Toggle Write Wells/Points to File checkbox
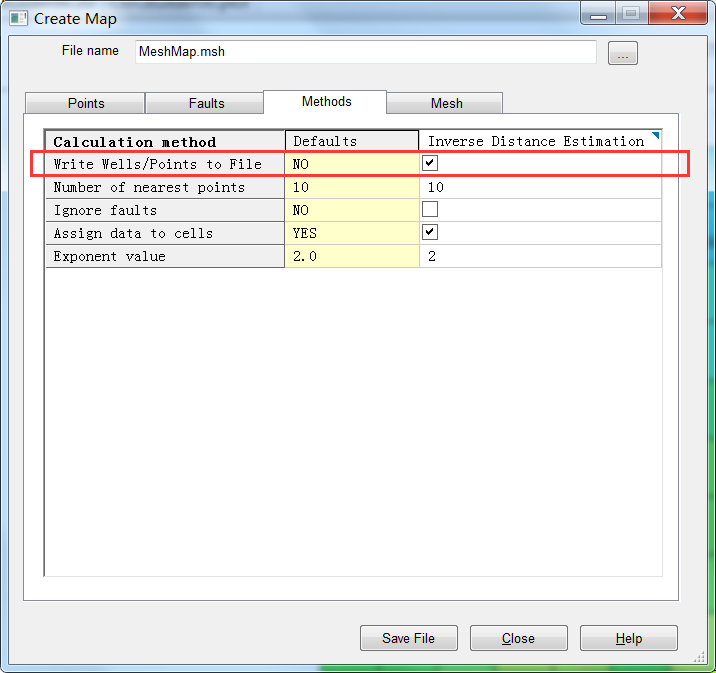This screenshot has width=716, height=673. (430, 163)
